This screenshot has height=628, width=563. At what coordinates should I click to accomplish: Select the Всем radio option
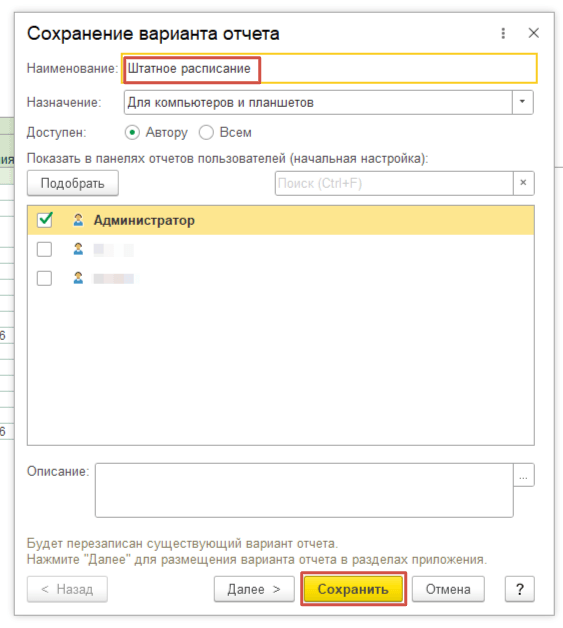[x=206, y=133]
